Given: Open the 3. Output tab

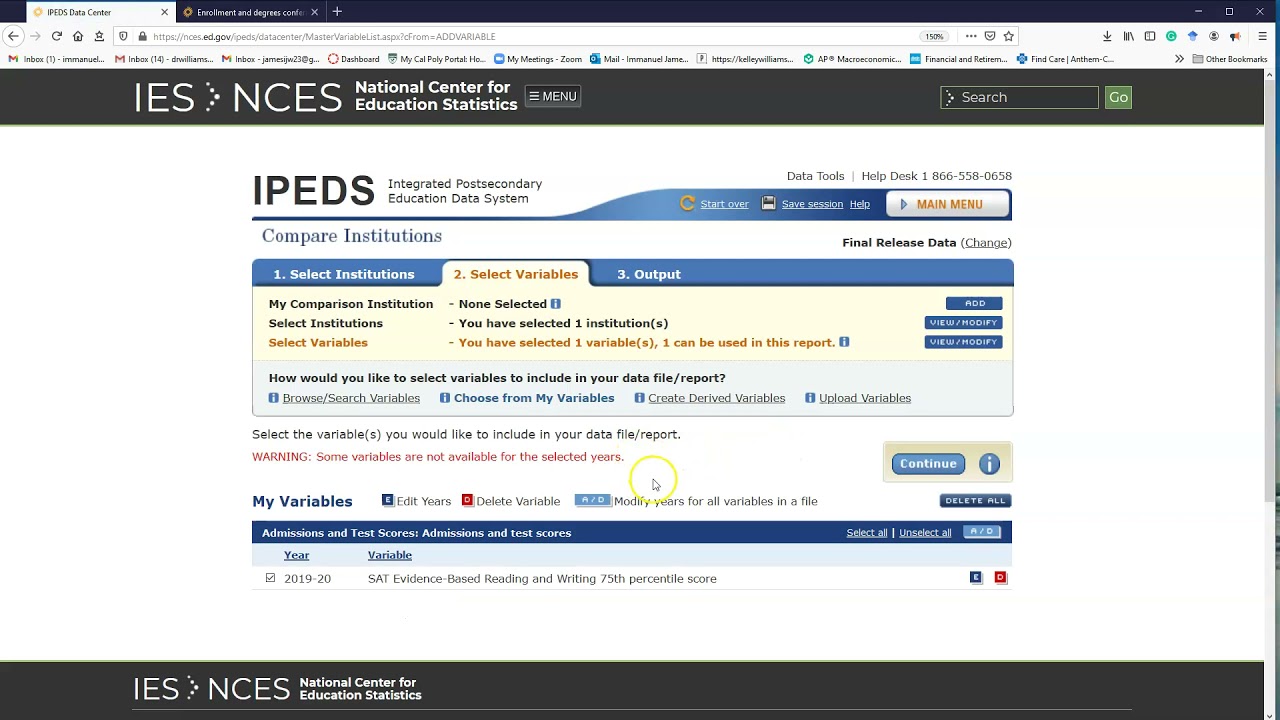Looking at the screenshot, I should pyautogui.click(x=649, y=274).
